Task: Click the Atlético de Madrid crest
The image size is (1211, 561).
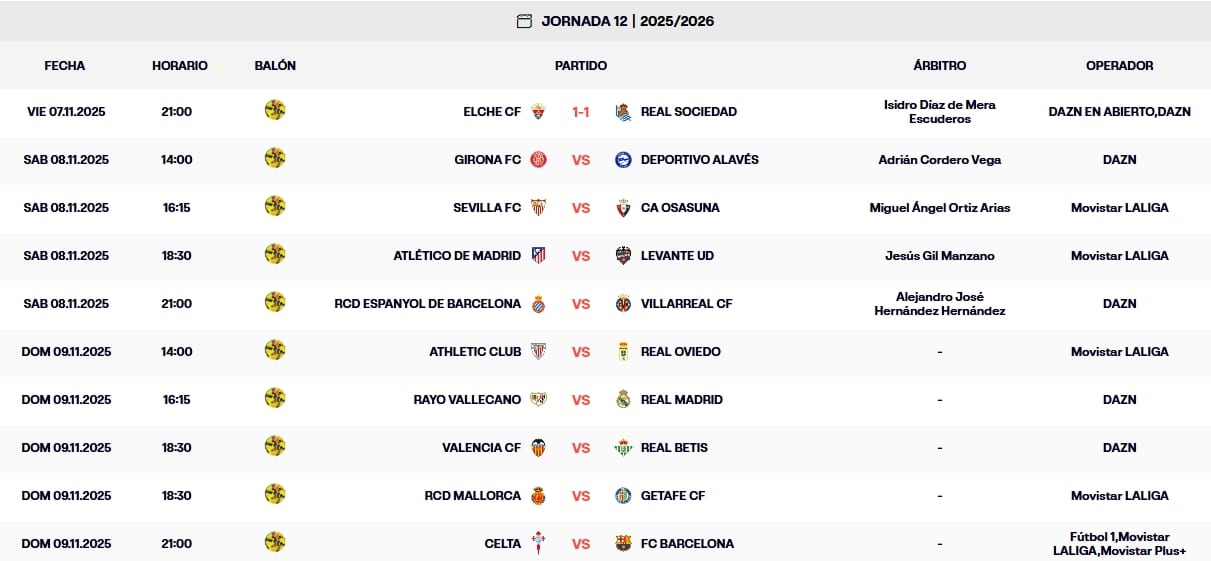Action: click(x=539, y=256)
